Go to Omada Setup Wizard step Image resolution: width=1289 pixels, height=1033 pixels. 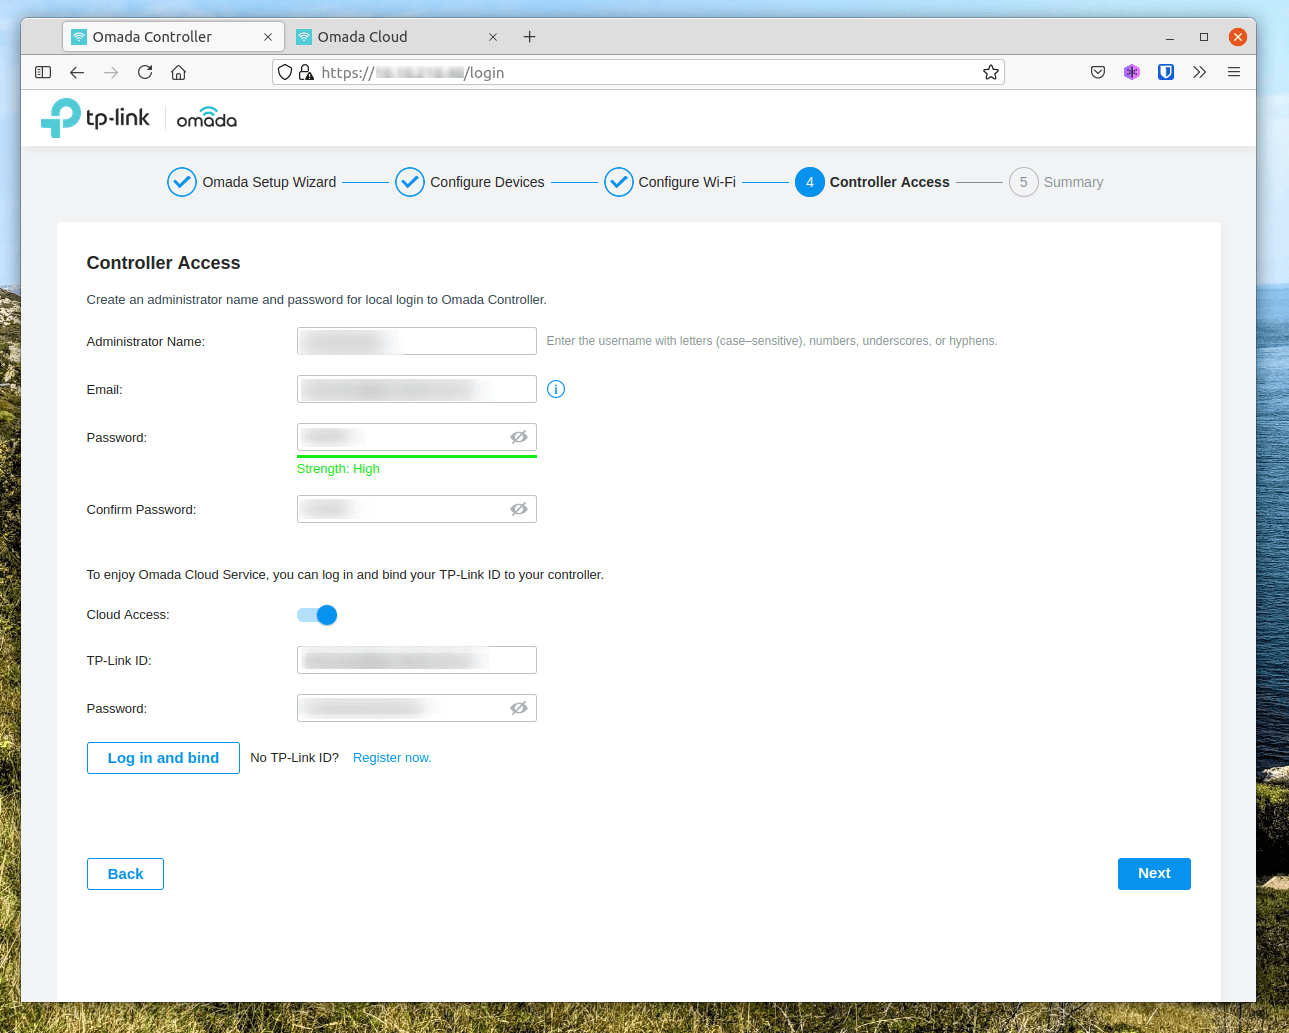click(x=252, y=182)
